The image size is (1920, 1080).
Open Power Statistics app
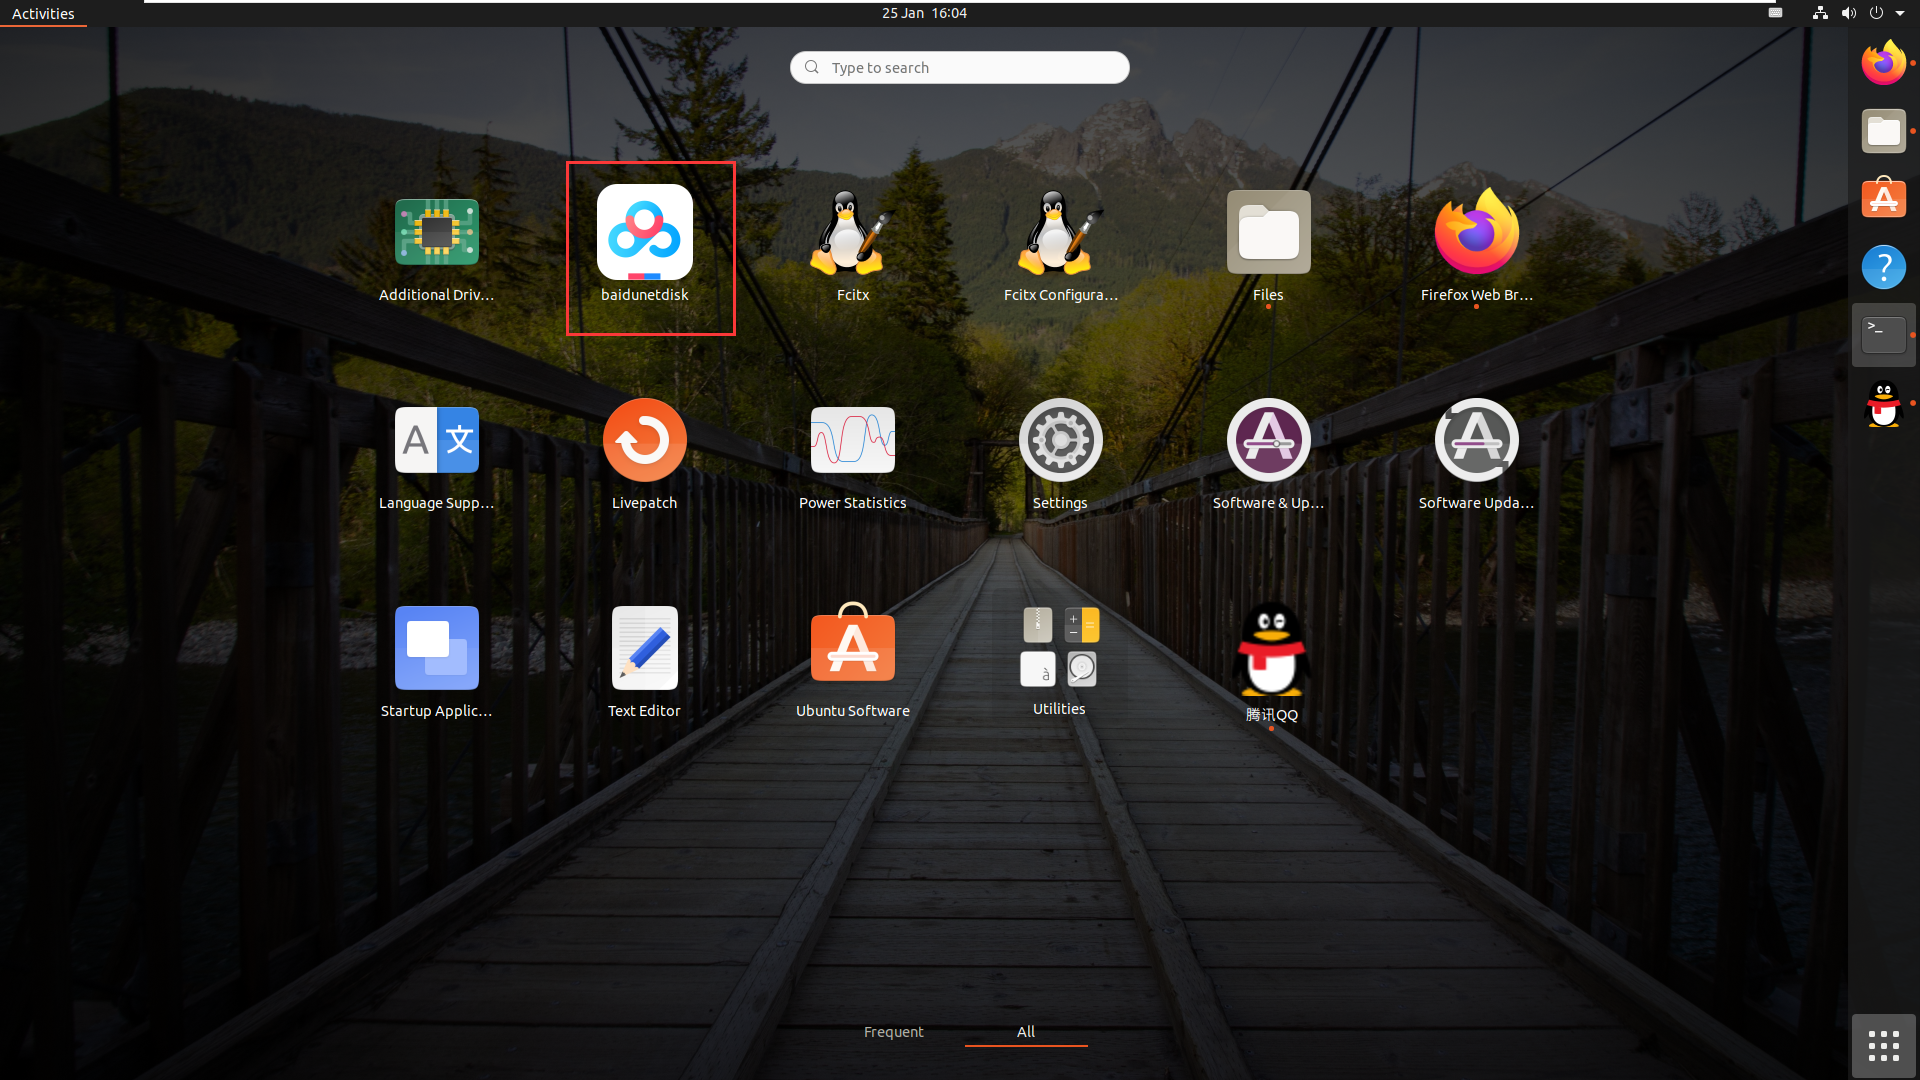[852, 441]
